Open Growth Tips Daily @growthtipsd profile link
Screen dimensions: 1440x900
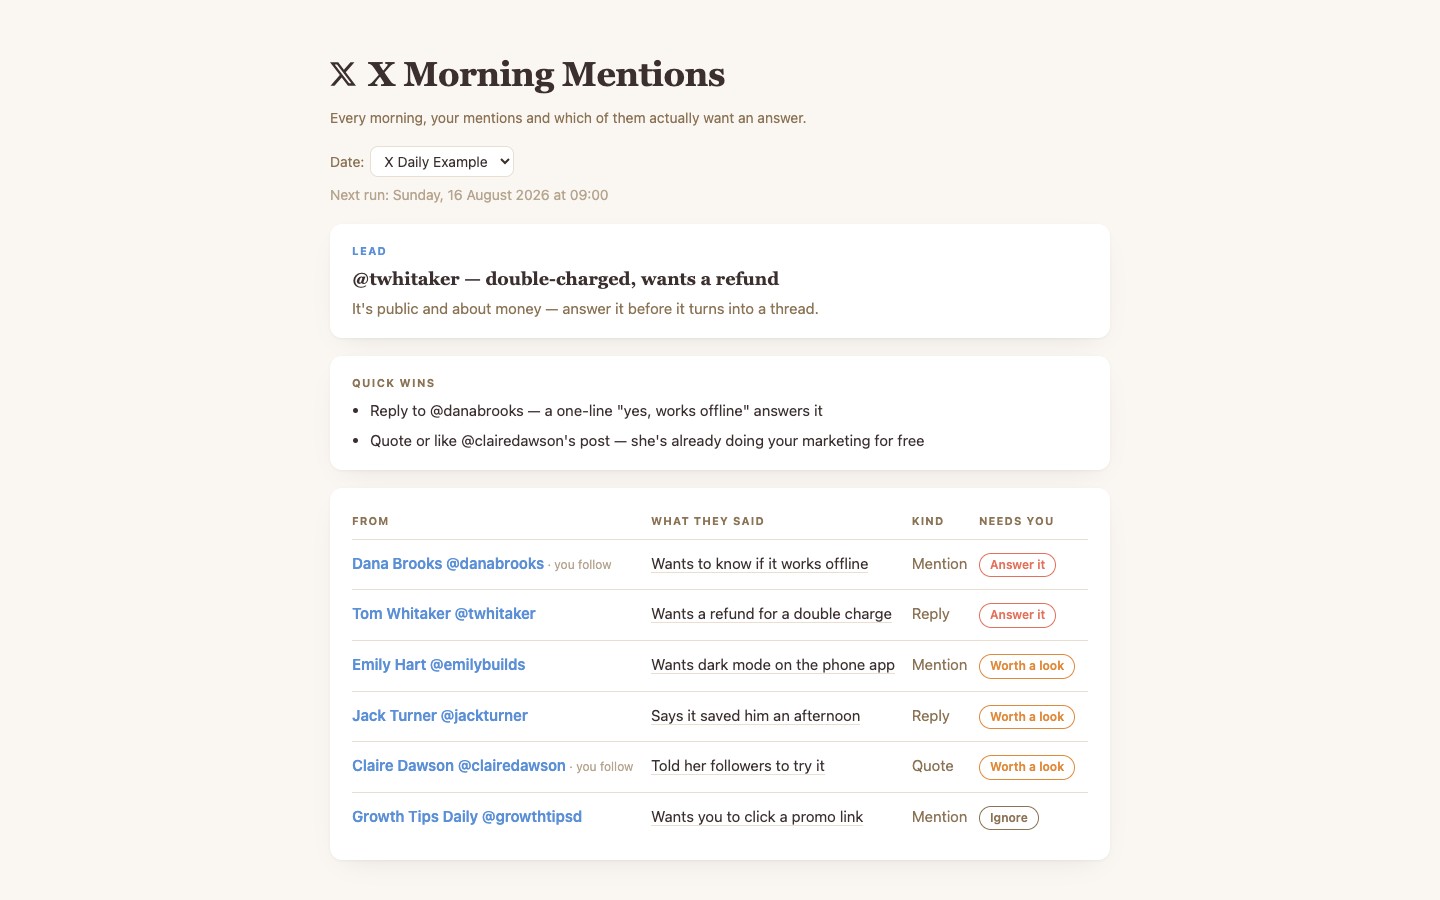click(467, 817)
